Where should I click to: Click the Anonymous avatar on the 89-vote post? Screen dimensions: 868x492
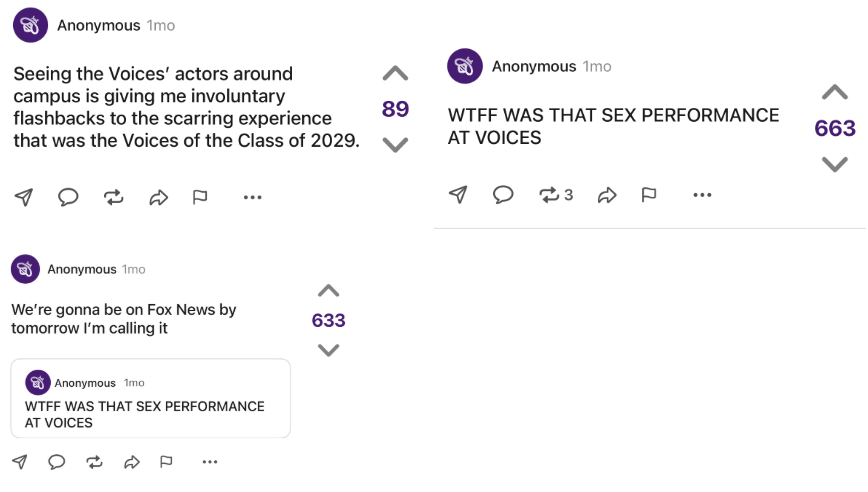tap(31, 25)
